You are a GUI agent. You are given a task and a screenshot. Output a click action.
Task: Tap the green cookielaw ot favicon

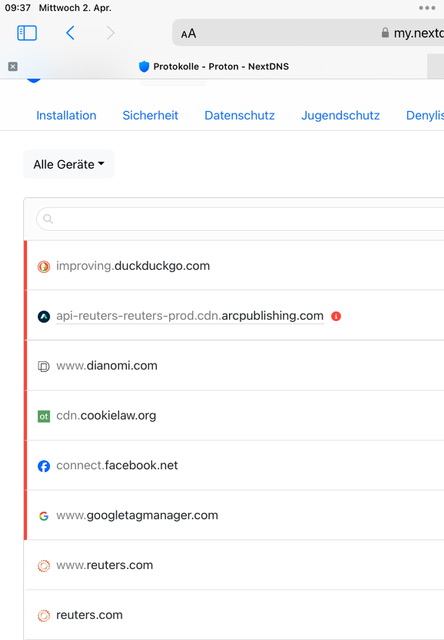click(x=44, y=416)
